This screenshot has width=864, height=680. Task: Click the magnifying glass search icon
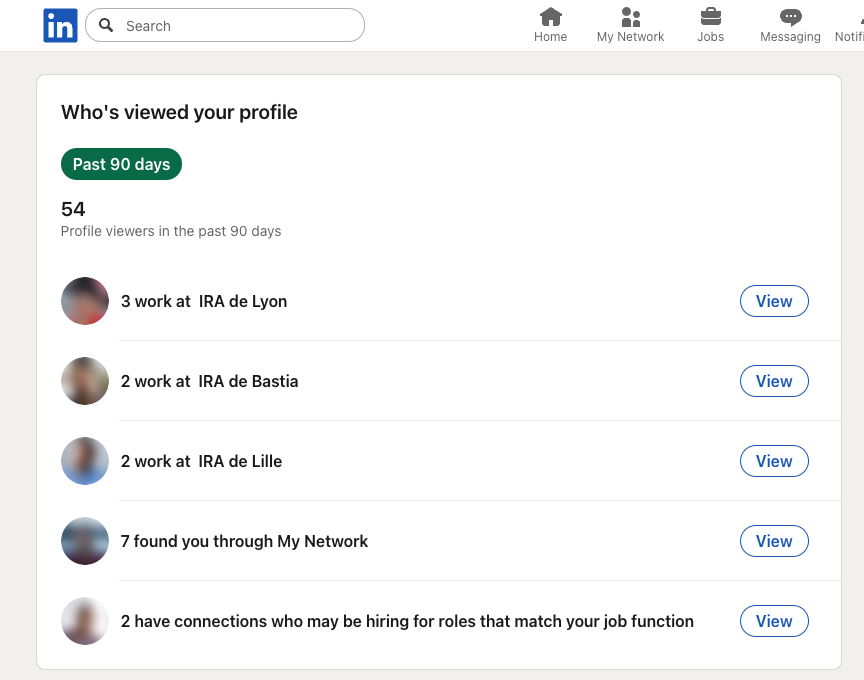click(x=106, y=25)
